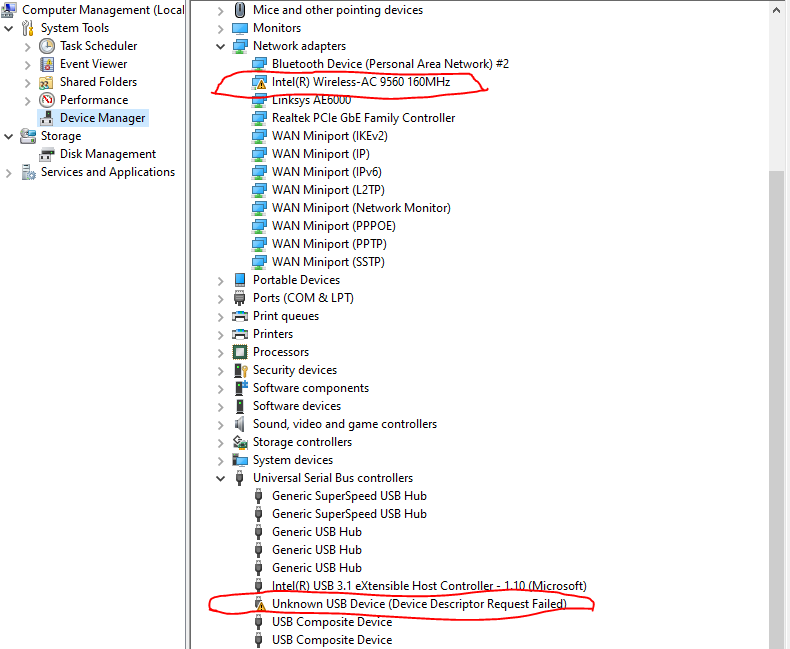Click the Event Viewer icon

[x=47, y=64]
